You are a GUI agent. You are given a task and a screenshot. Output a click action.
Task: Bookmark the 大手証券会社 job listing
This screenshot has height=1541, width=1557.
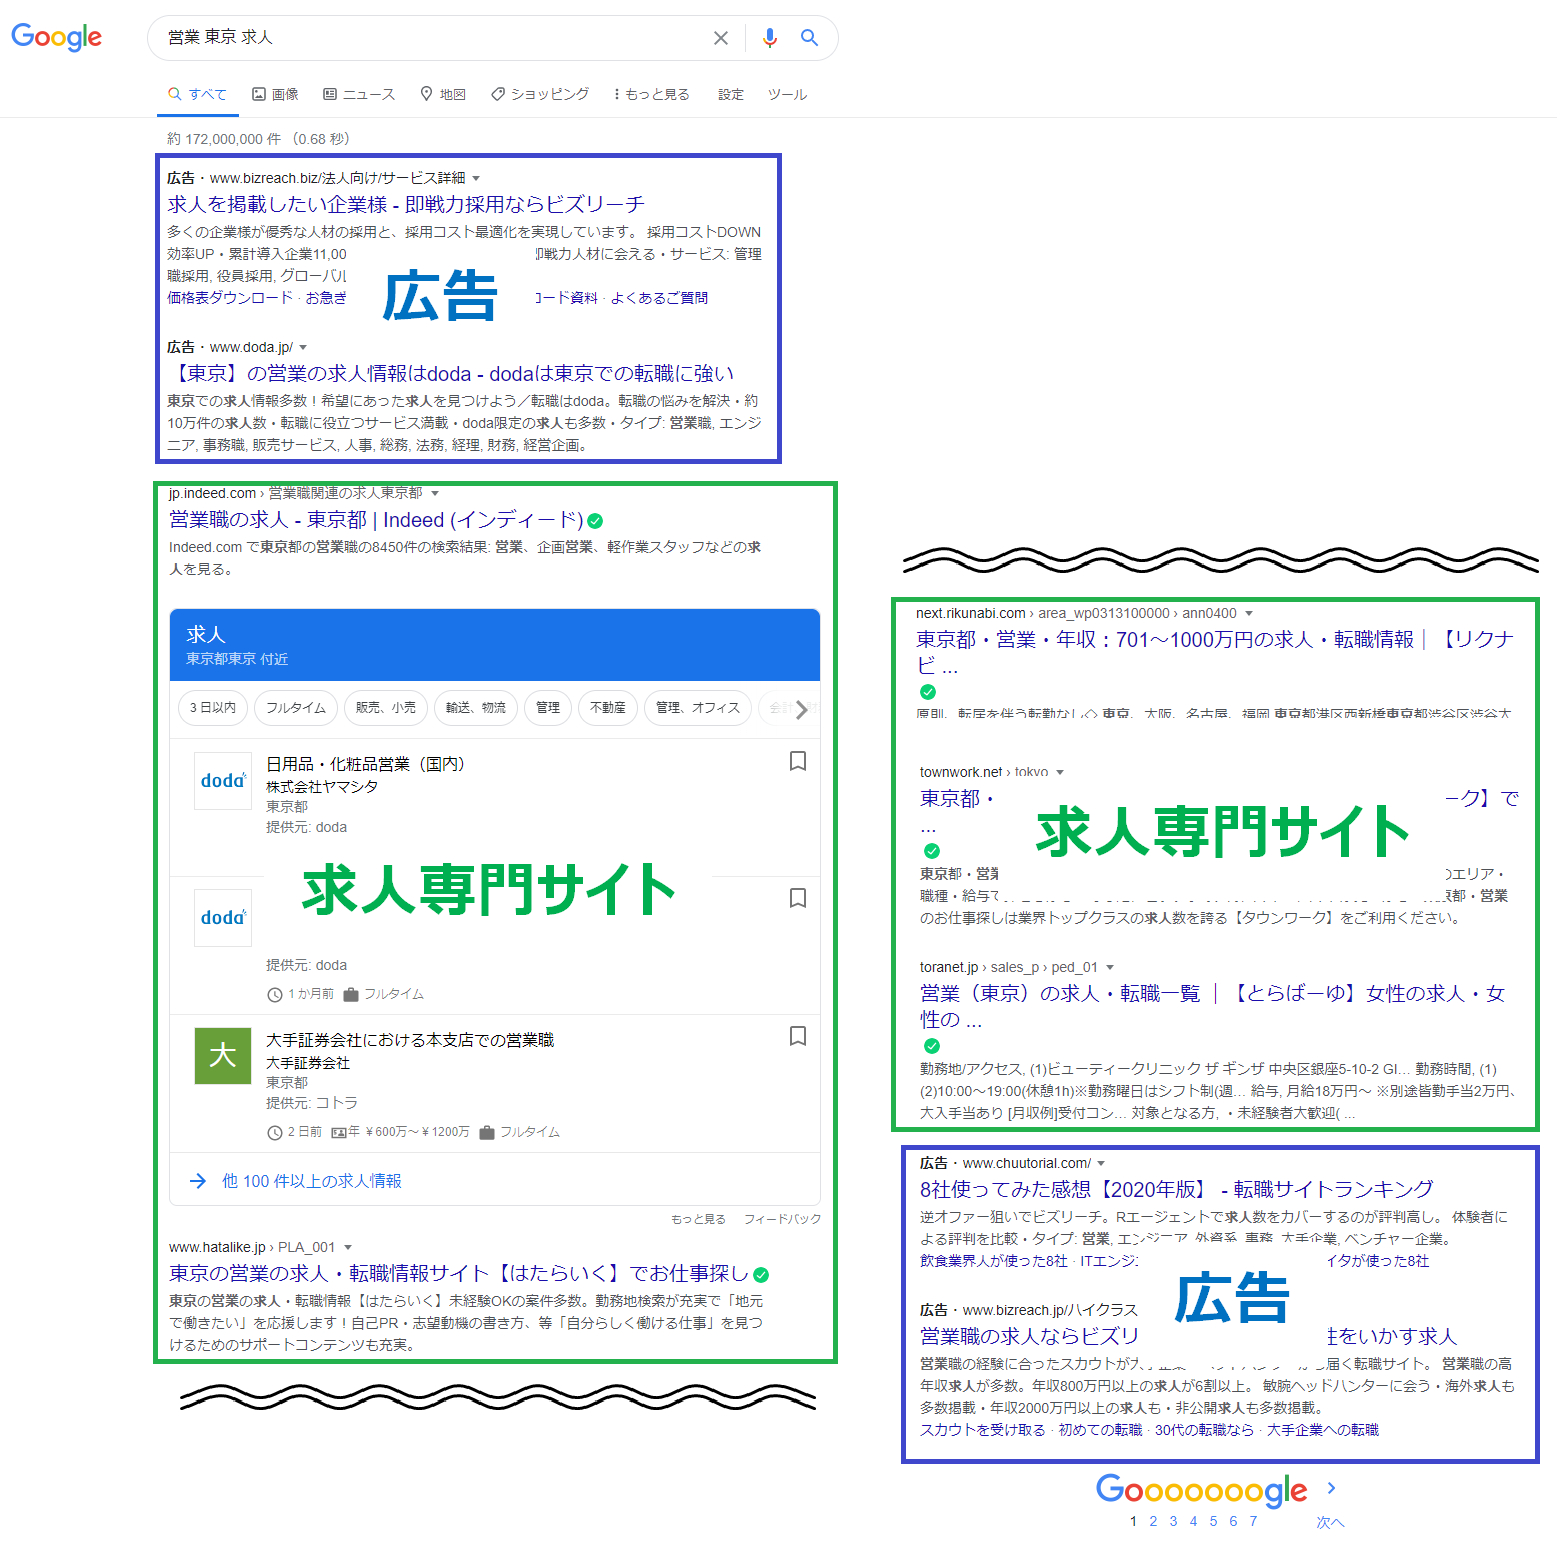click(x=798, y=1036)
